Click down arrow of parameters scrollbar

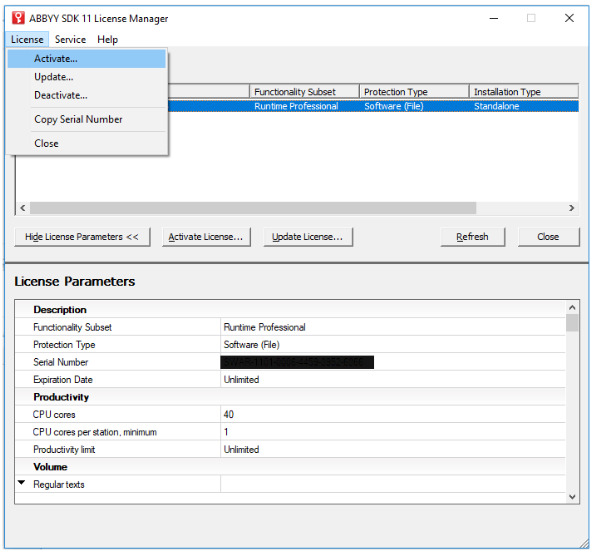pyautogui.click(x=572, y=497)
